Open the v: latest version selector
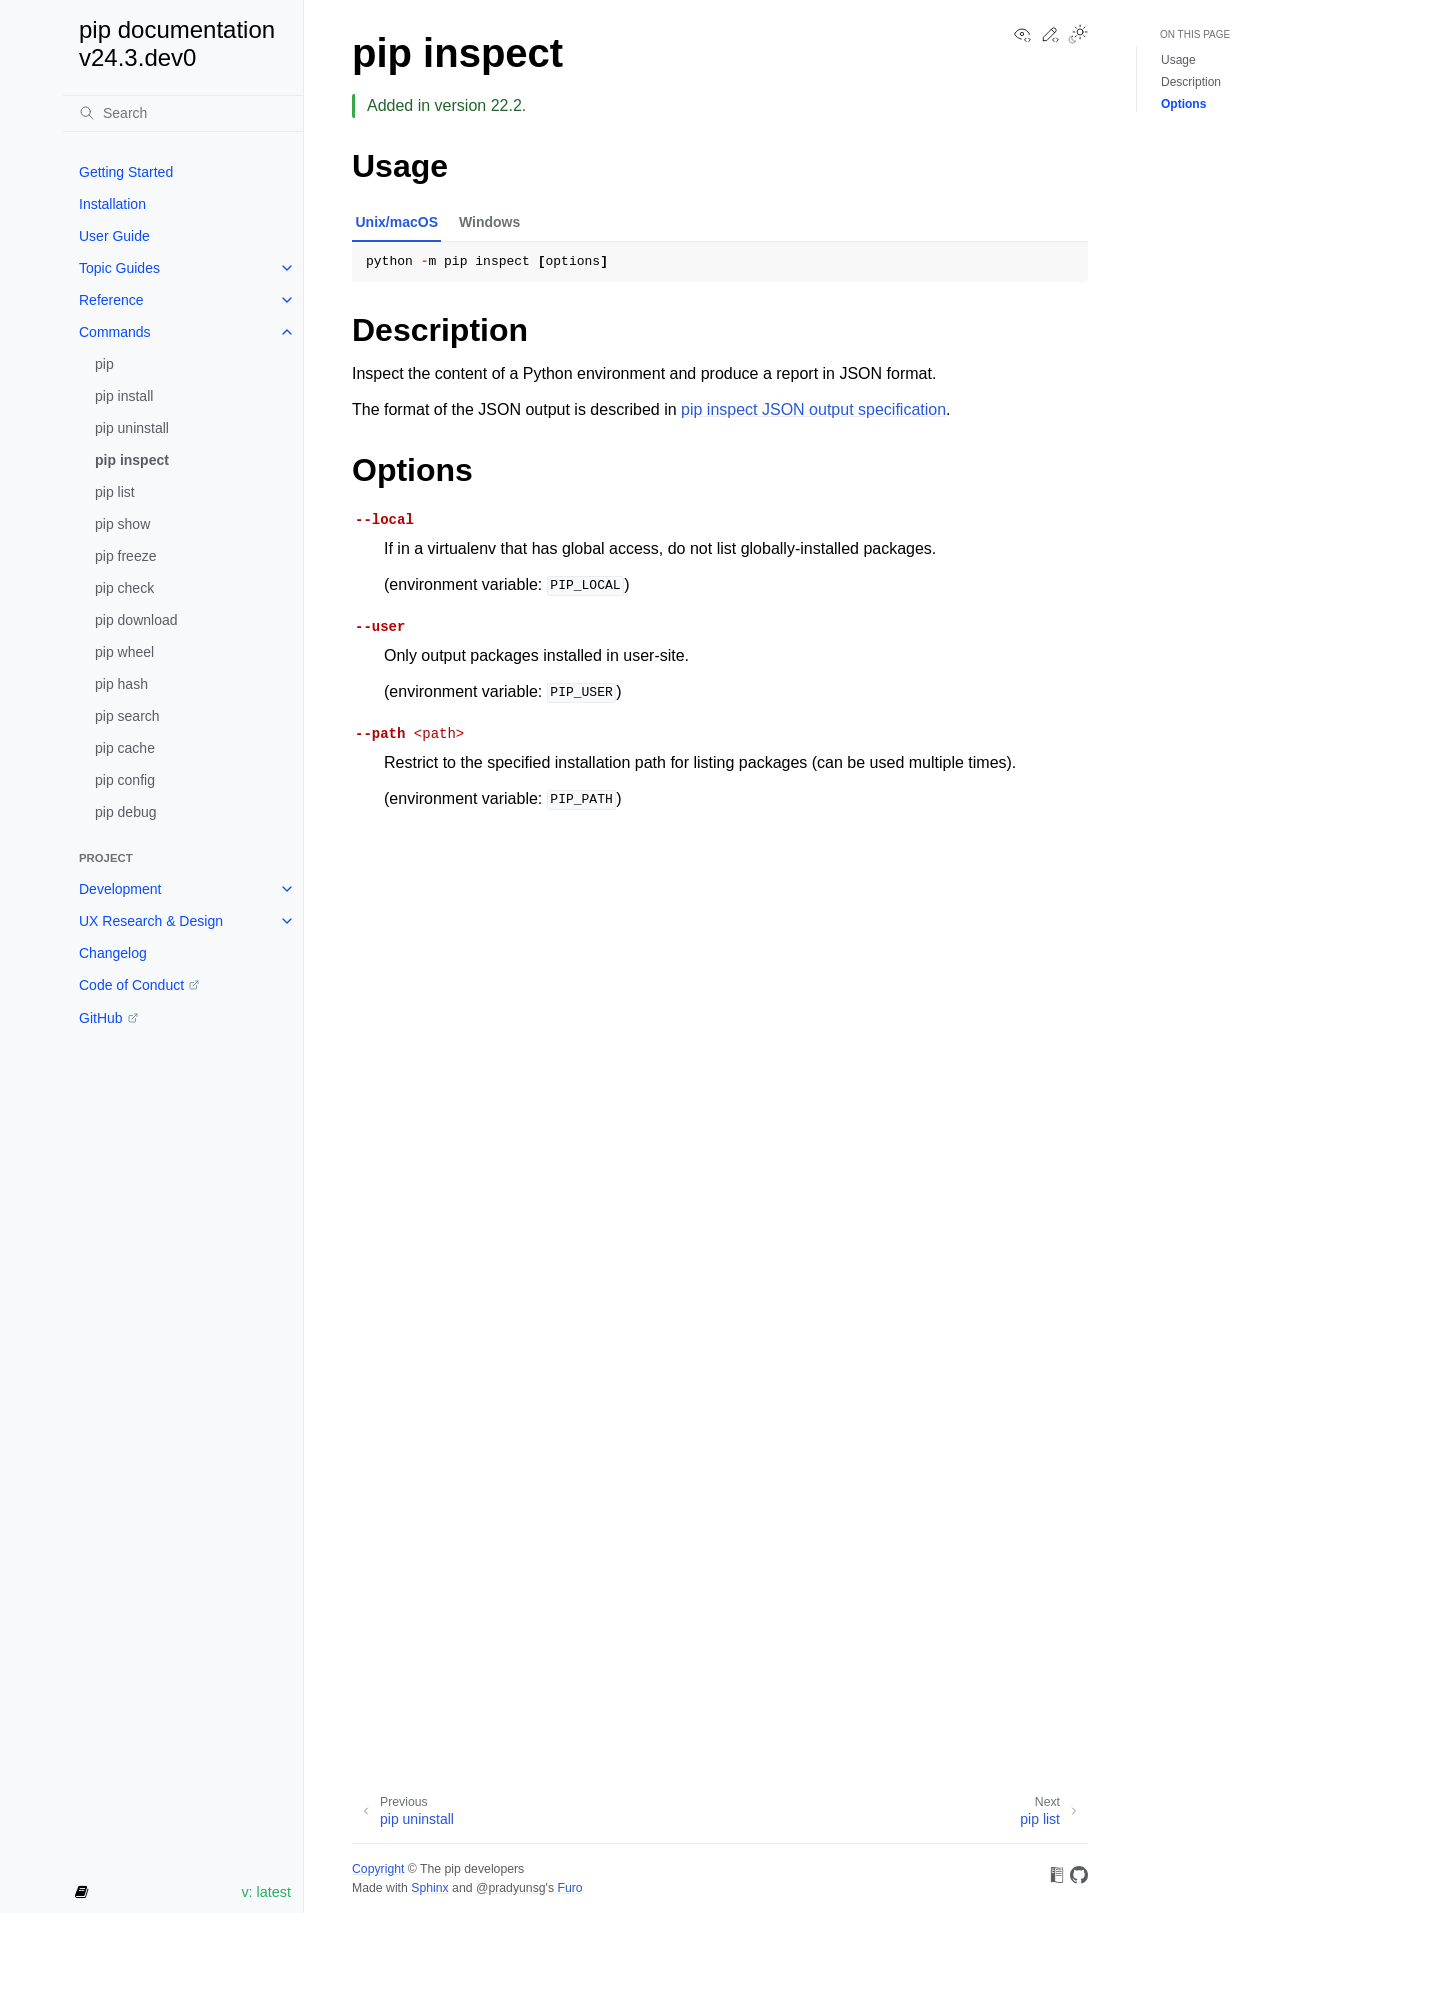Viewport: 1440px width, 2000px height. click(x=266, y=1892)
